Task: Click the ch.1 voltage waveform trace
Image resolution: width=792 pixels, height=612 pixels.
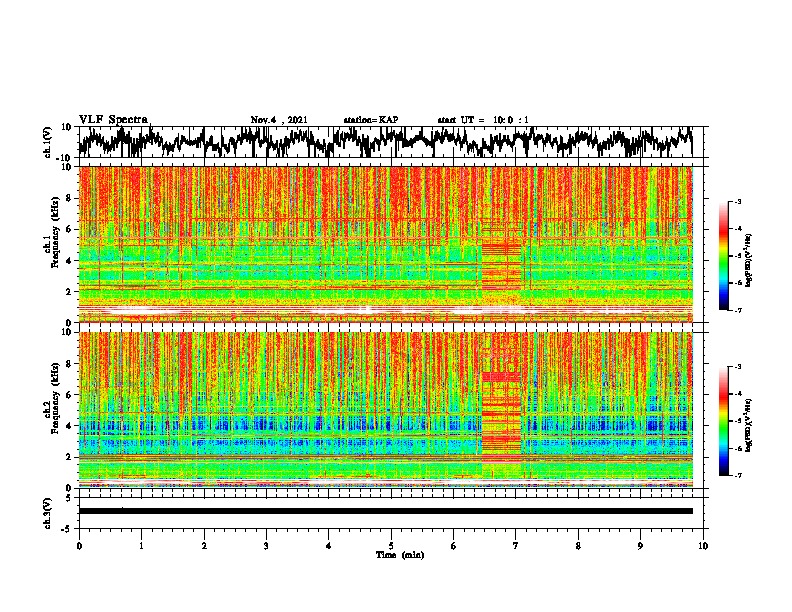Action: click(385, 142)
